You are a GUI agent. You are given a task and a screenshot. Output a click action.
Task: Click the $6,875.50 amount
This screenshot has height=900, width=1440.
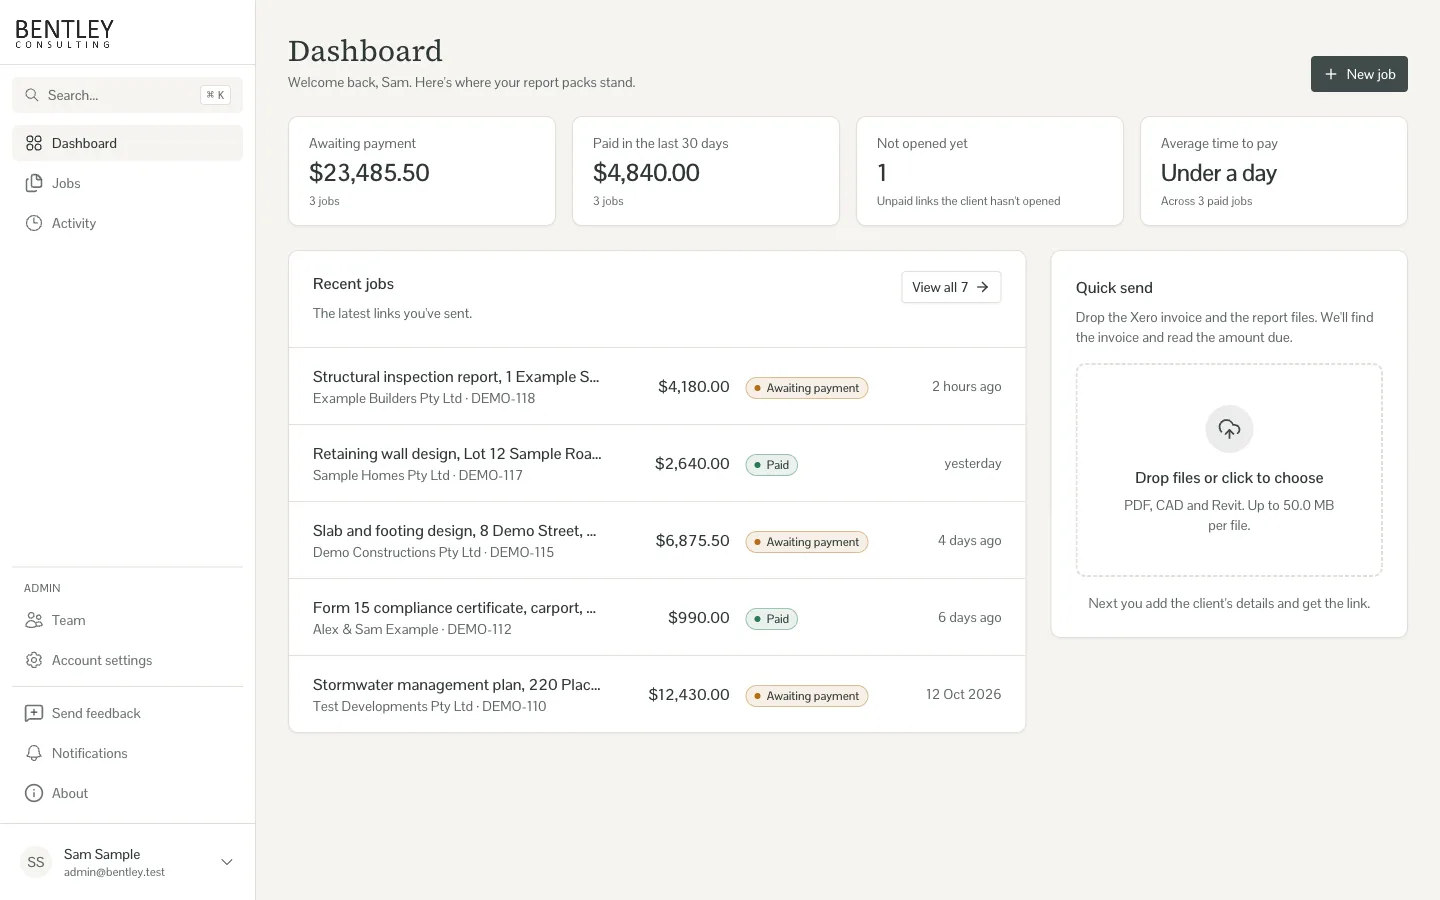pos(692,540)
